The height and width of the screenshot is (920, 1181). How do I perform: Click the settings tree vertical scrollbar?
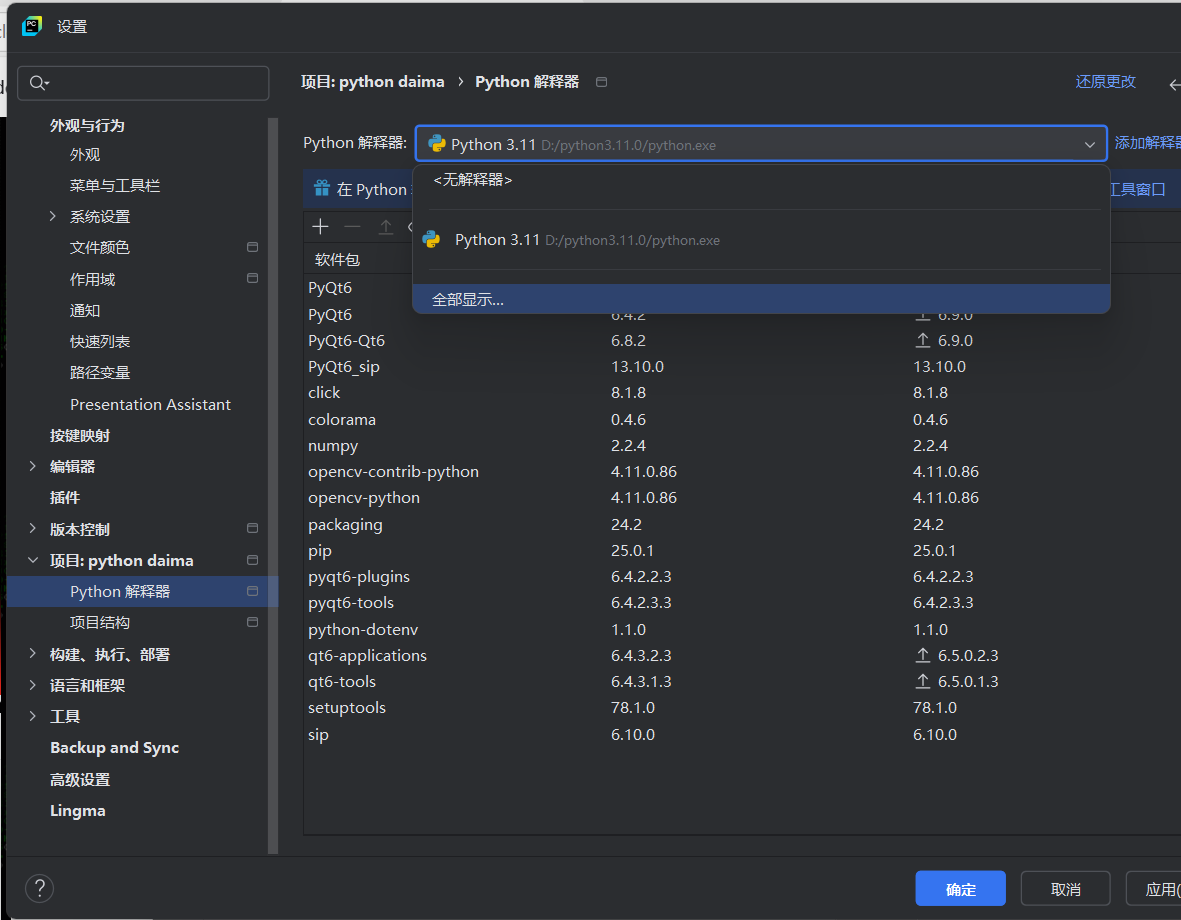coord(273,485)
